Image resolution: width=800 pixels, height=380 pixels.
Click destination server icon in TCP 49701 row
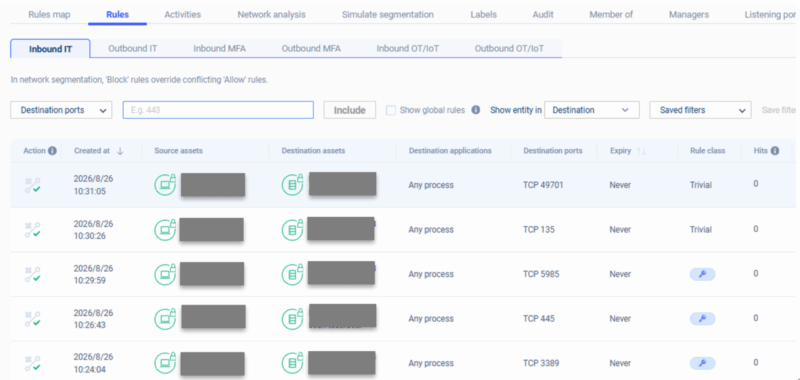coord(293,185)
